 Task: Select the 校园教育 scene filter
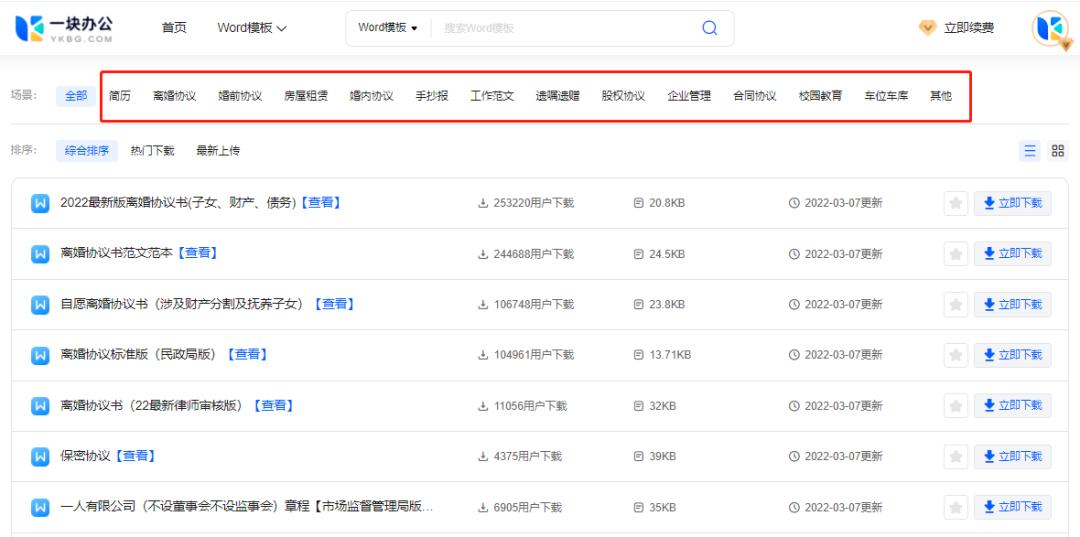pyautogui.click(x=820, y=96)
